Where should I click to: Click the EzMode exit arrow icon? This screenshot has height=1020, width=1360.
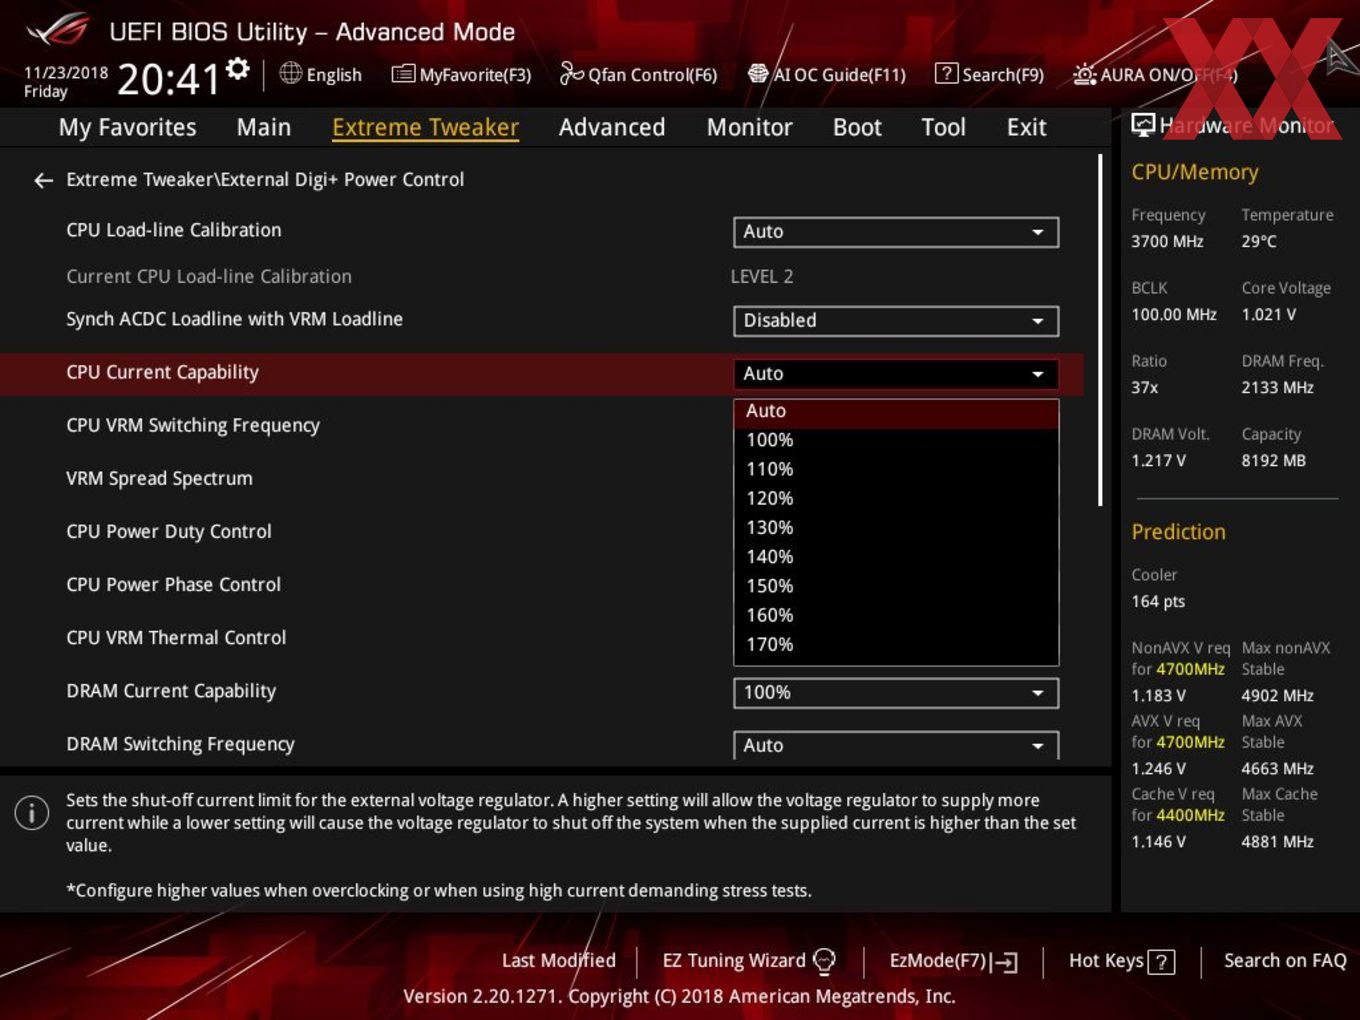(1005, 962)
